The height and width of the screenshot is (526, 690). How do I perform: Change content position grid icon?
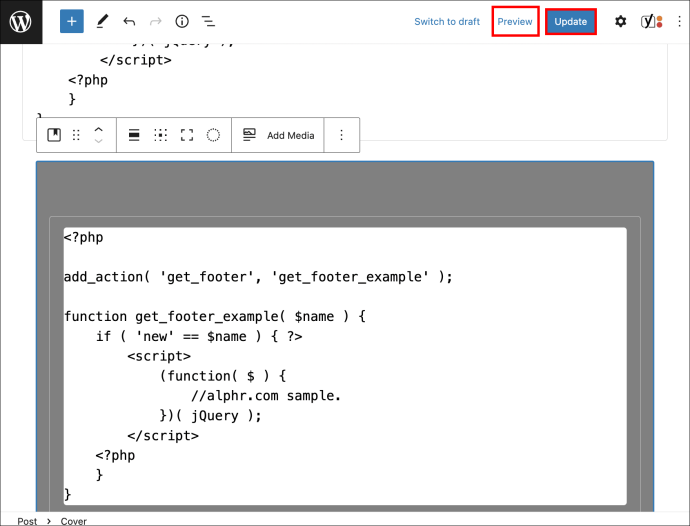click(x=161, y=135)
